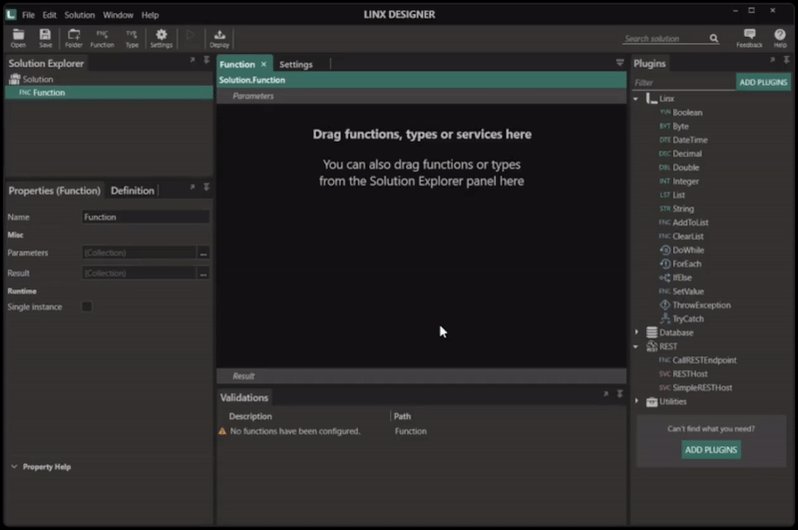Viewport: 798px width, 530px height.
Task: Select Function in Solution Explorer
Action: point(109,93)
